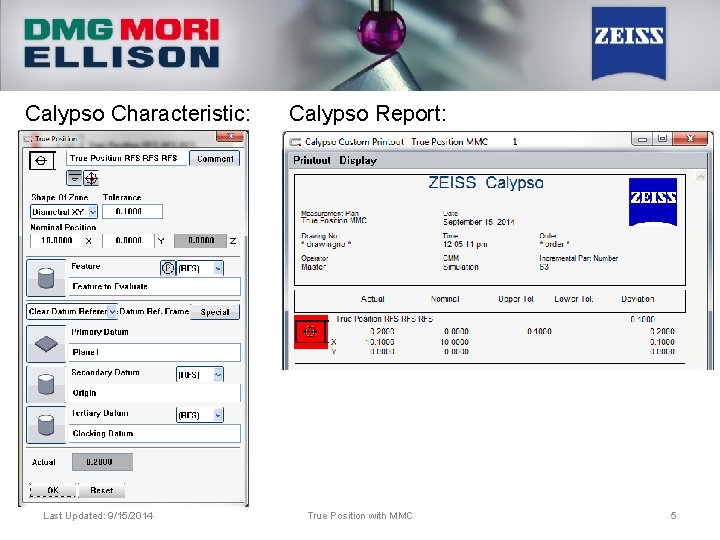Click the Plane1 primary datum field

[x=154, y=352]
